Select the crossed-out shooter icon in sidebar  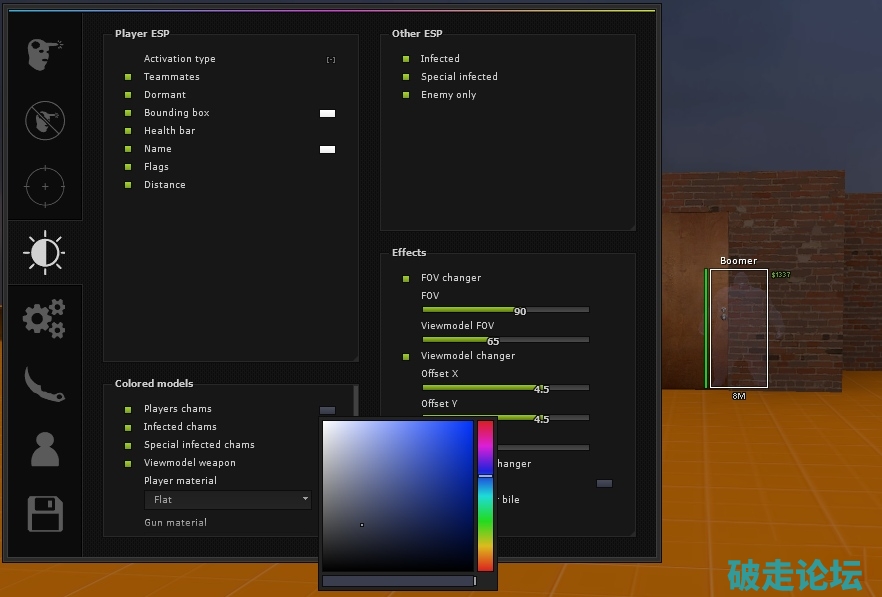(x=45, y=120)
